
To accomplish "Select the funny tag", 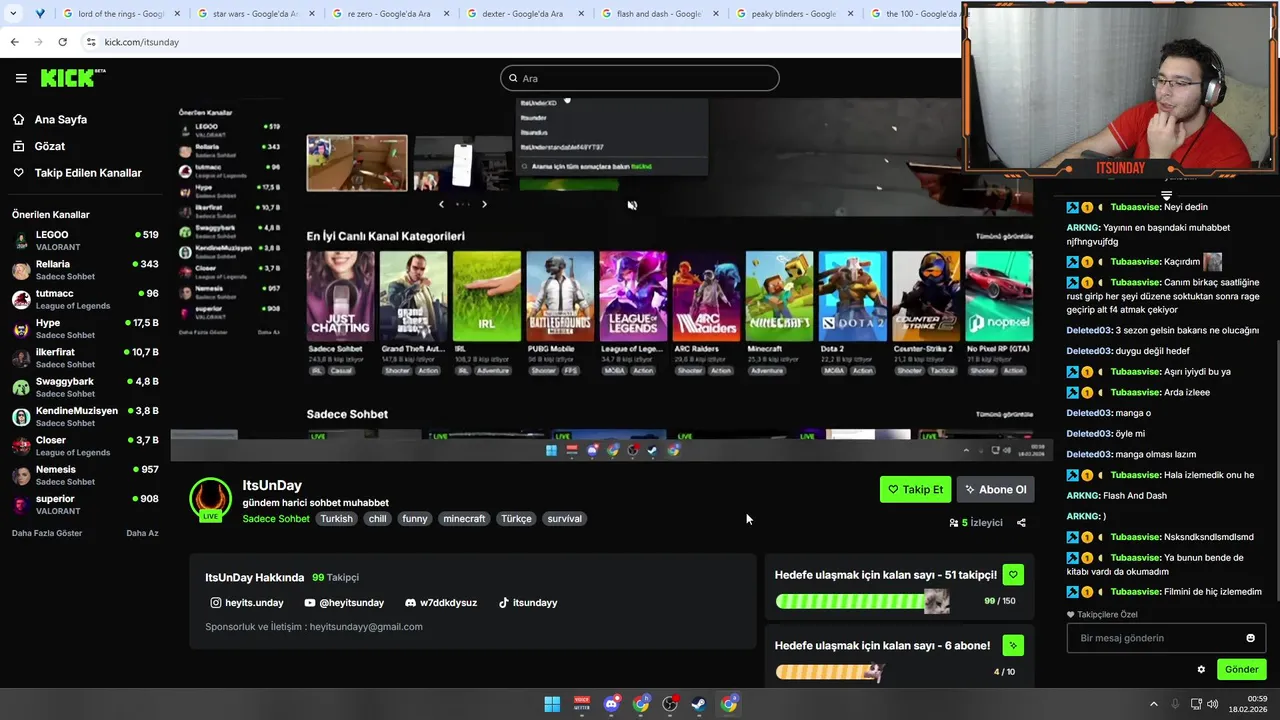I will (x=415, y=519).
